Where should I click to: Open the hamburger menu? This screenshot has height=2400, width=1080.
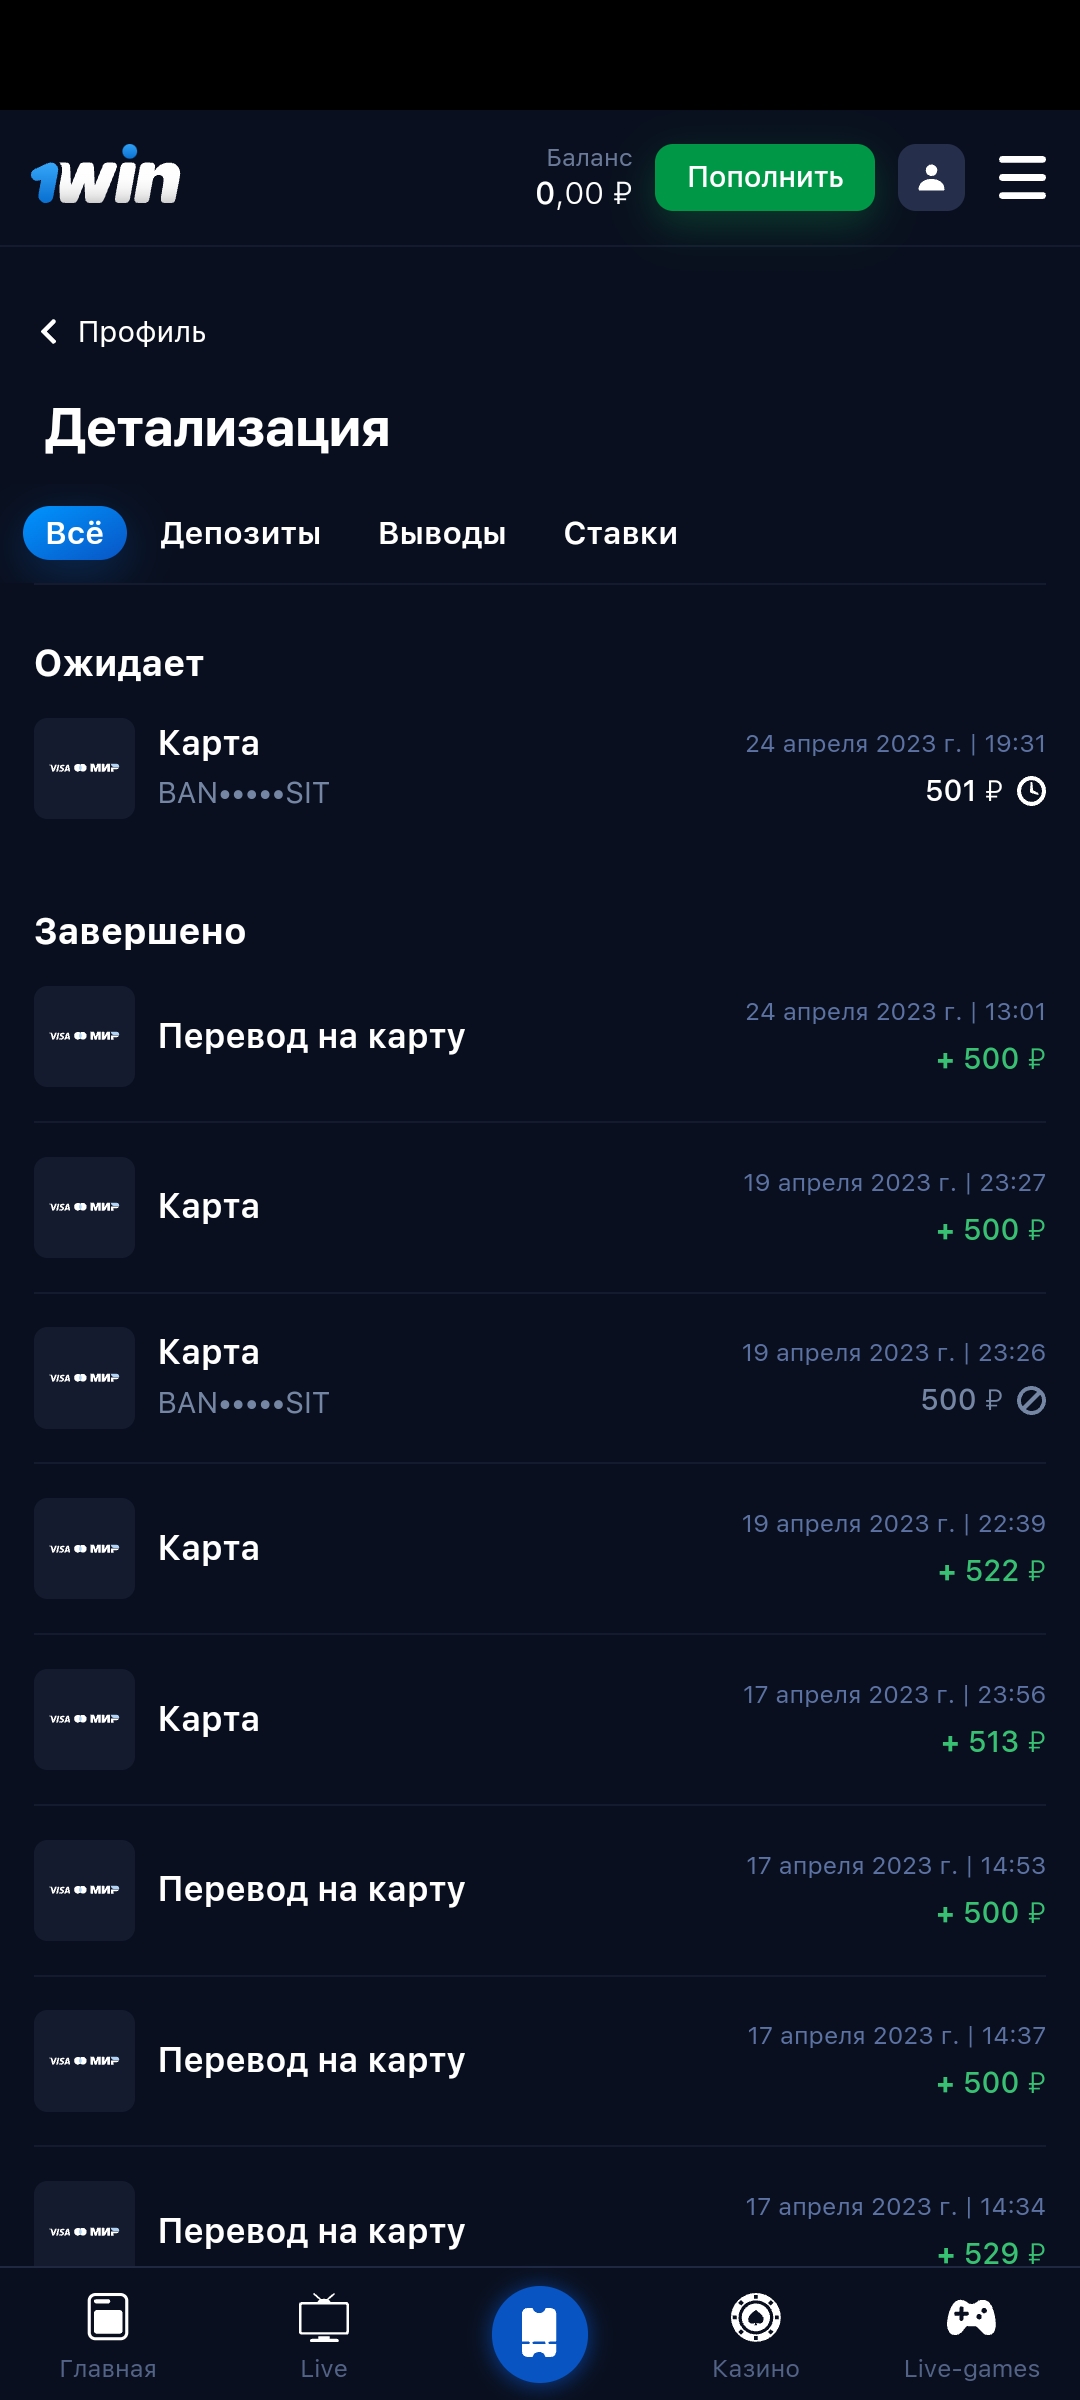click(x=1022, y=178)
